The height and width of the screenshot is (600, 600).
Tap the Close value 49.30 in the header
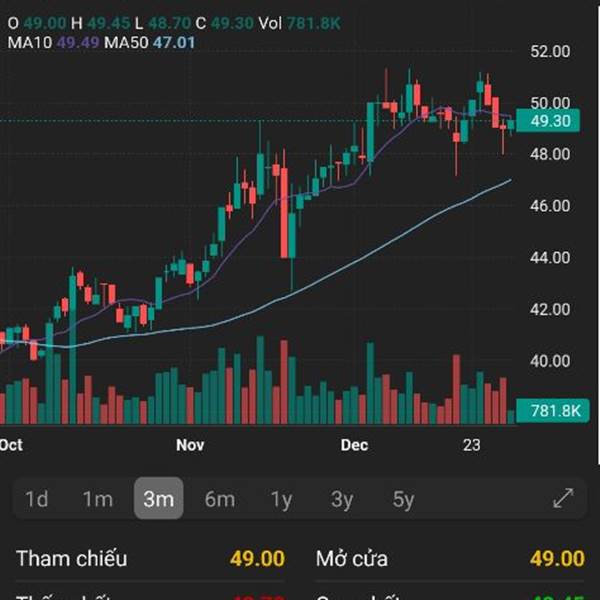232,23
